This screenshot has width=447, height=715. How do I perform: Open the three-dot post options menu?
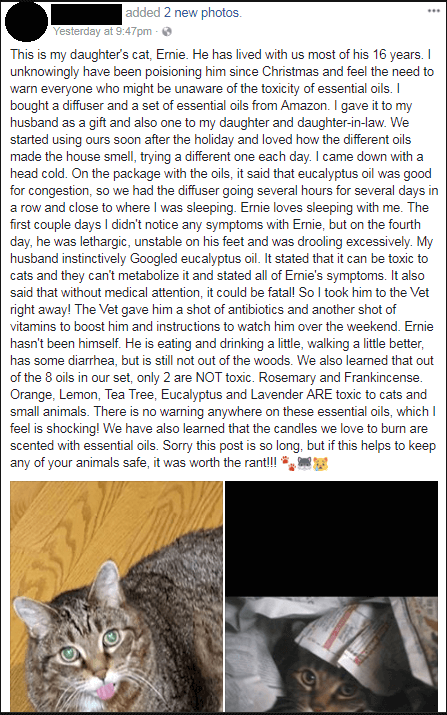click(433, 11)
